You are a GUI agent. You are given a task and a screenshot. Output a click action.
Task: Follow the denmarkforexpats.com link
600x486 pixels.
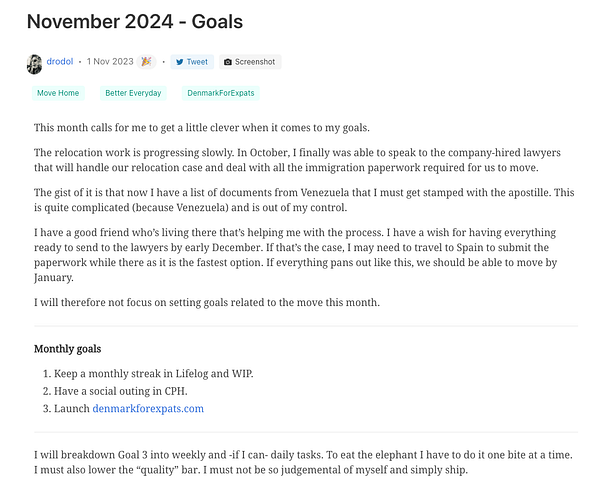[x=147, y=408]
